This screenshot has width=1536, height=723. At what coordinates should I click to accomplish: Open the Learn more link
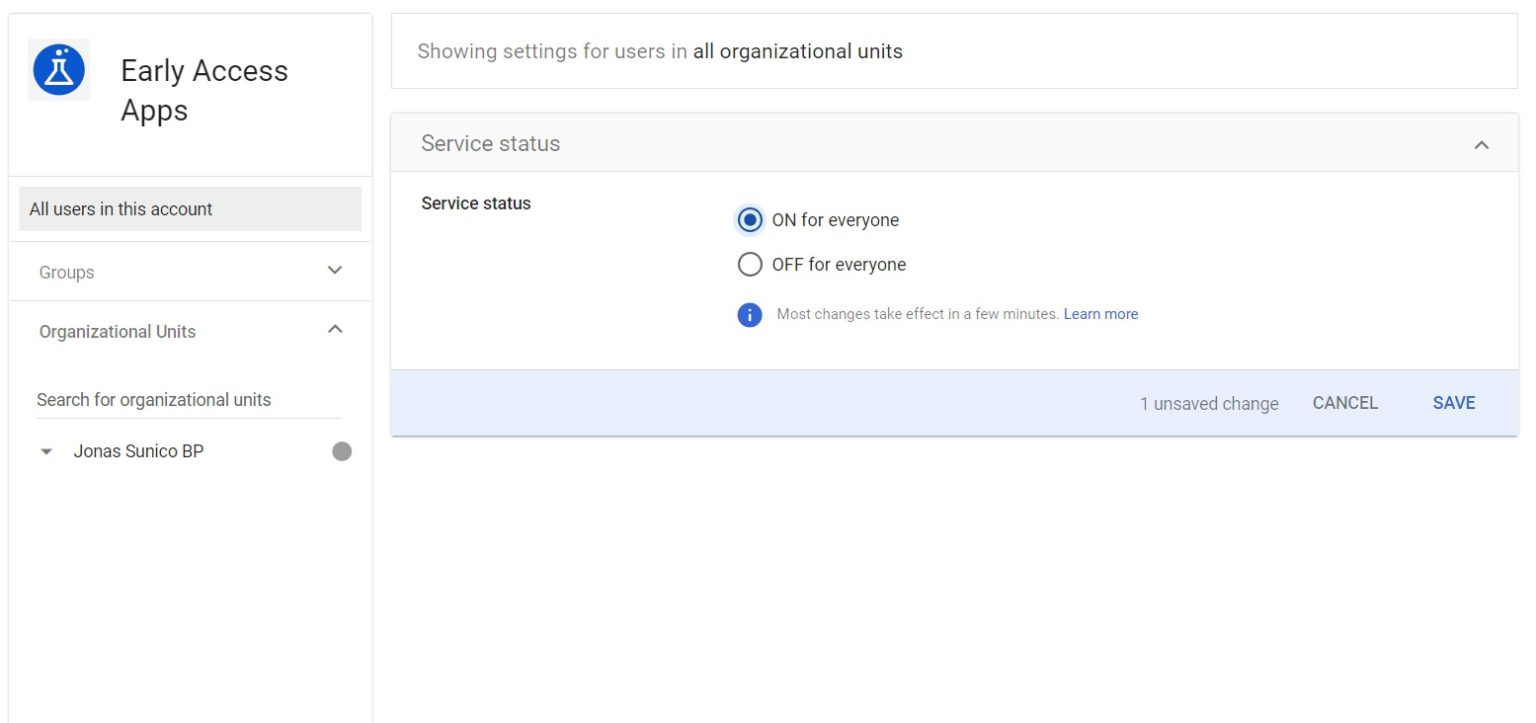pyautogui.click(x=1100, y=313)
